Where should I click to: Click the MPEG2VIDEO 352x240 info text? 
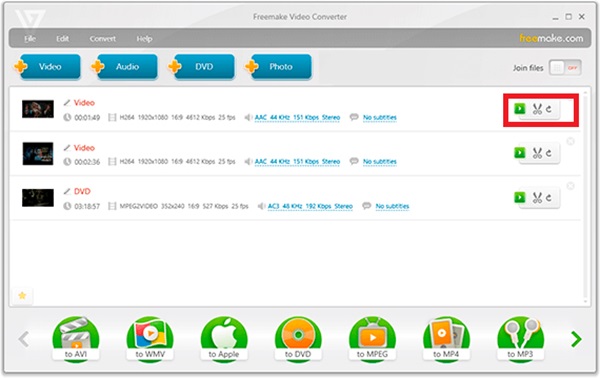184,206
